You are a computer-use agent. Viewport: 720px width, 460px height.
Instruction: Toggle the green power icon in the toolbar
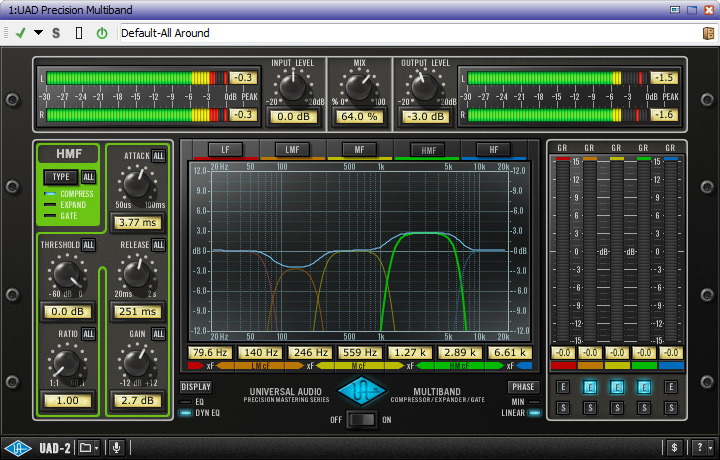coord(102,33)
